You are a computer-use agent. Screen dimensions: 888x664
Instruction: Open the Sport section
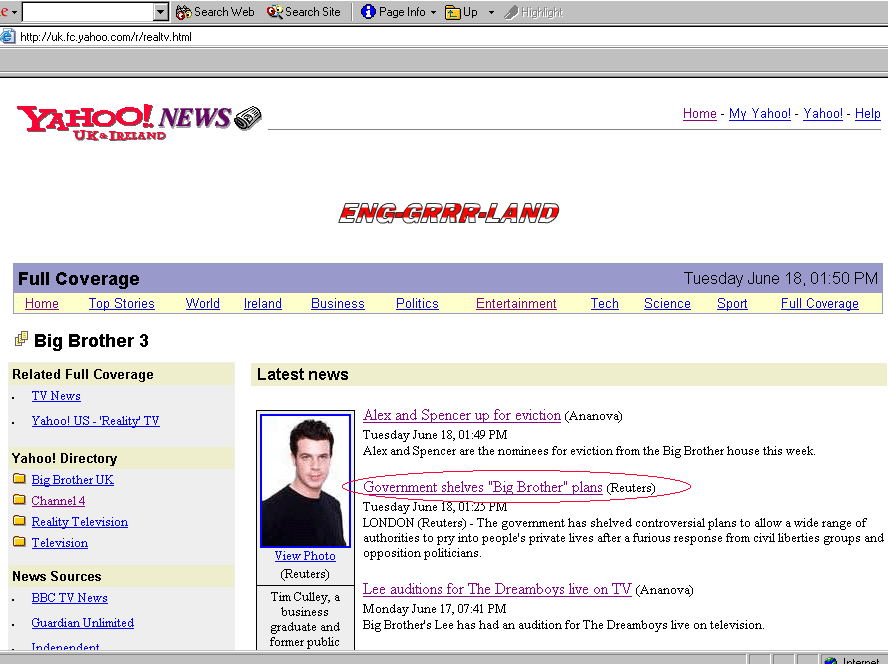click(x=732, y=304)
